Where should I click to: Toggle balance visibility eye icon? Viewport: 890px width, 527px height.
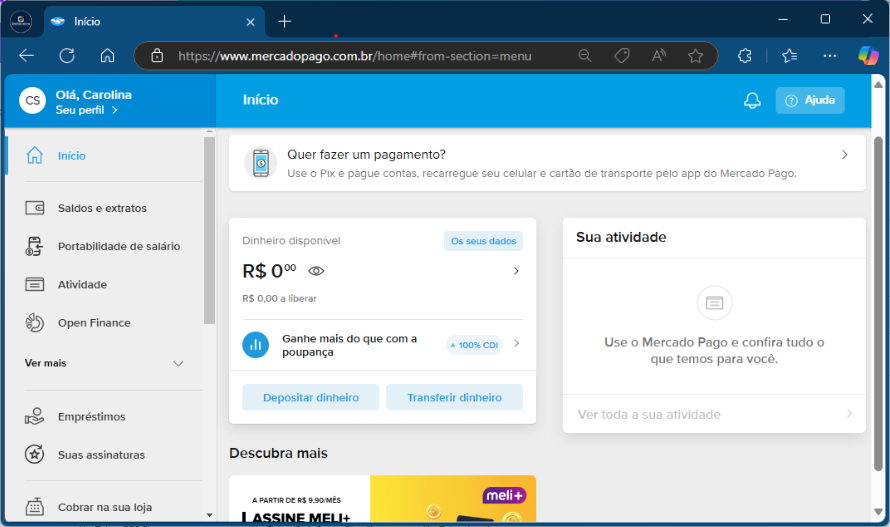click(316, 271)
